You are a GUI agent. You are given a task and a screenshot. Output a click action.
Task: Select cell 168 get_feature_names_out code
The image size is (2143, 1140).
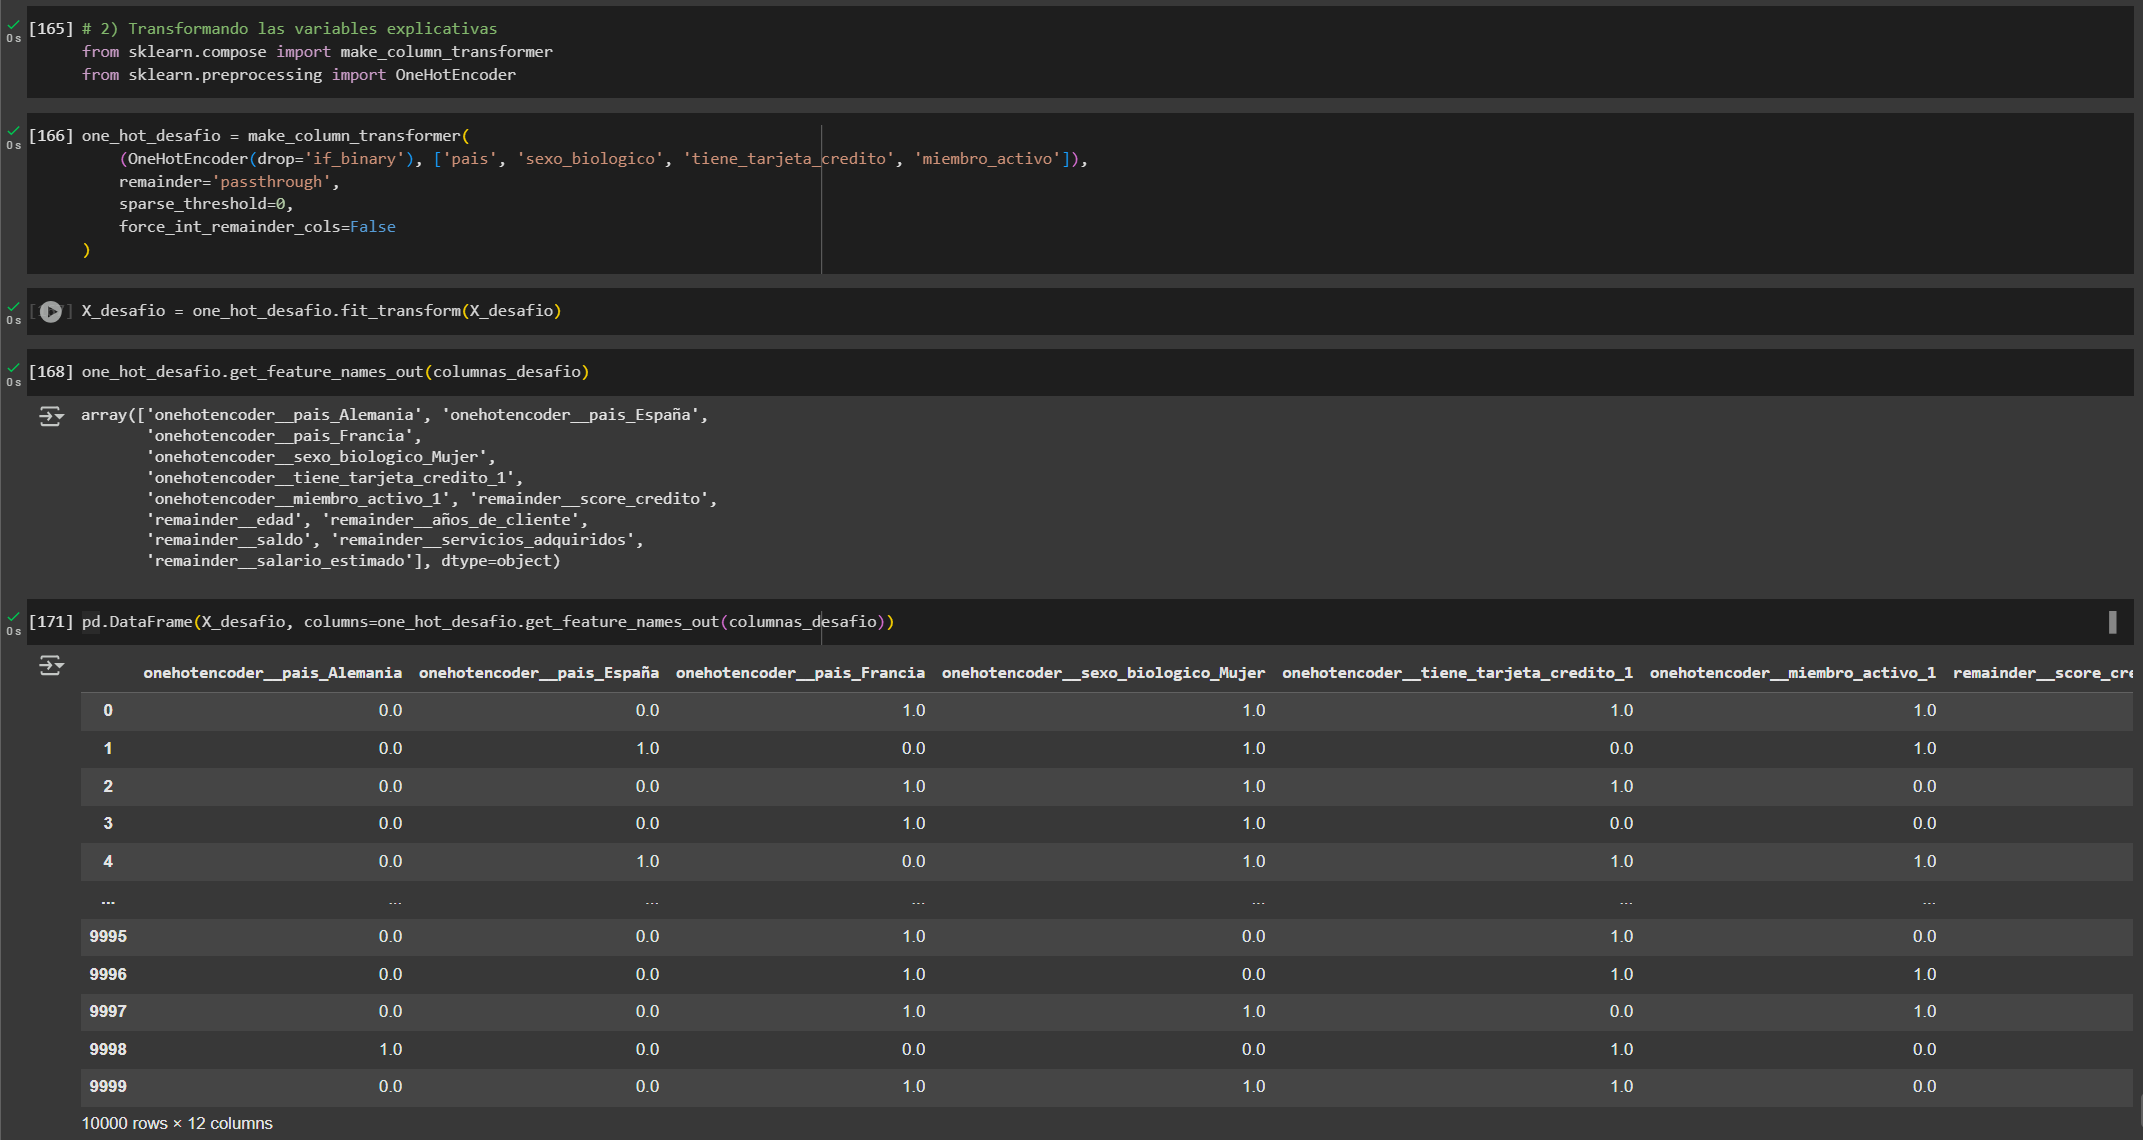coord(335,372)
